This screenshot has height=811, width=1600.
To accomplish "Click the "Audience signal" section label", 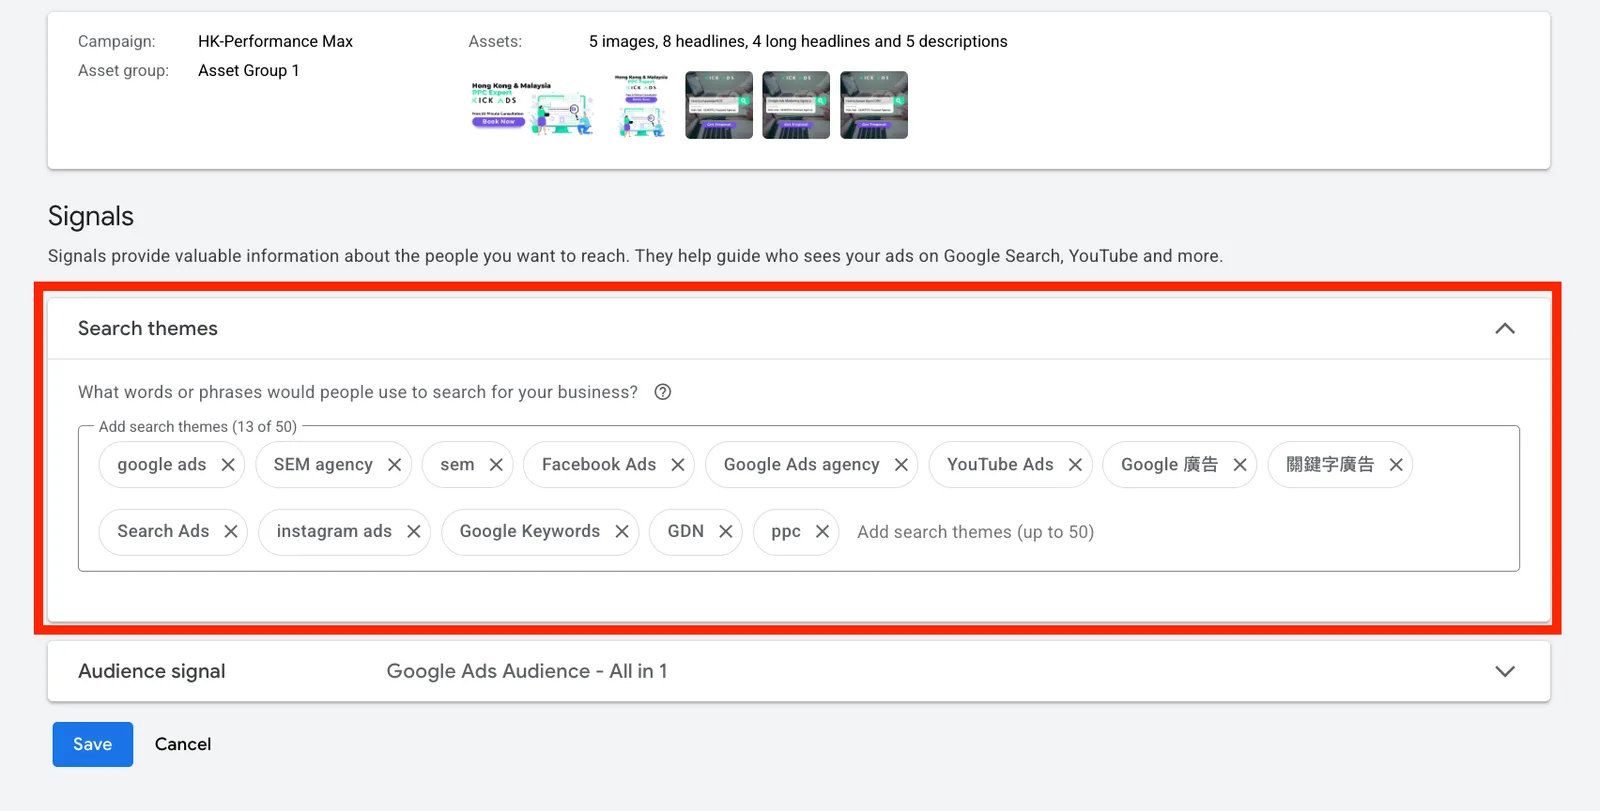I will pyautogui.click(x=152, y=672).
